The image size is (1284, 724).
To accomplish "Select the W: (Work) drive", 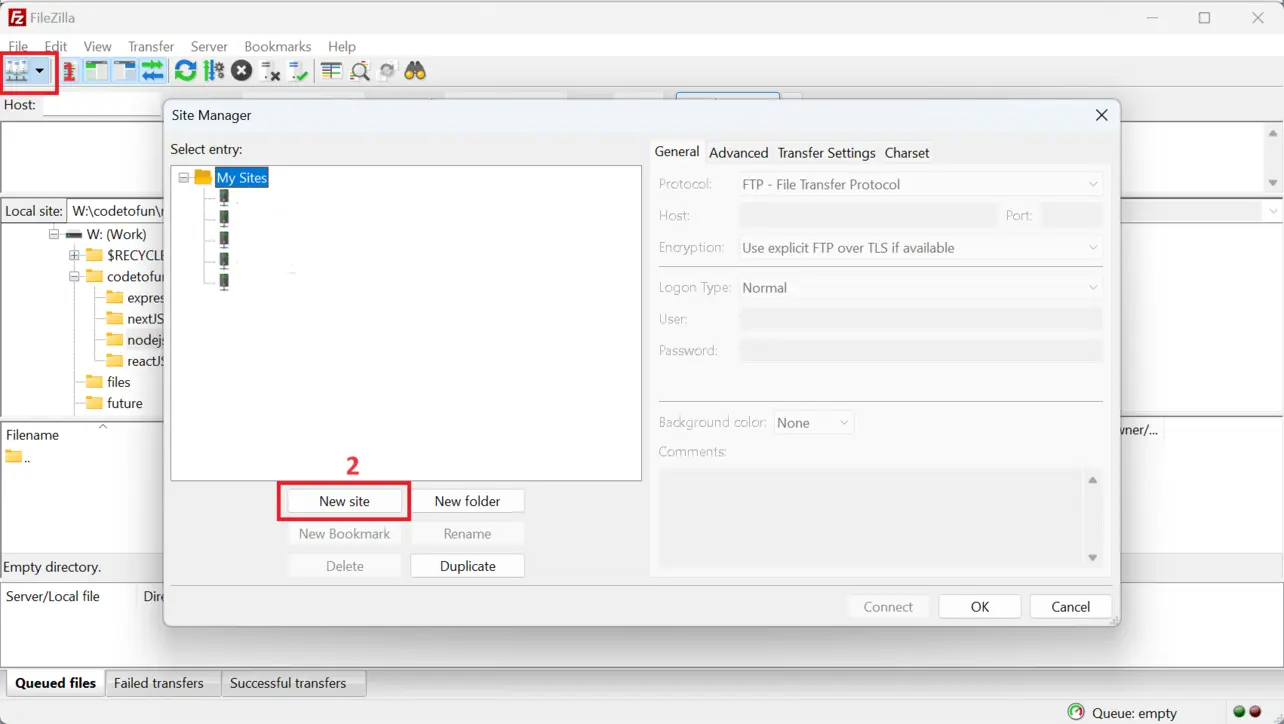I will click(x=116, y=234).
